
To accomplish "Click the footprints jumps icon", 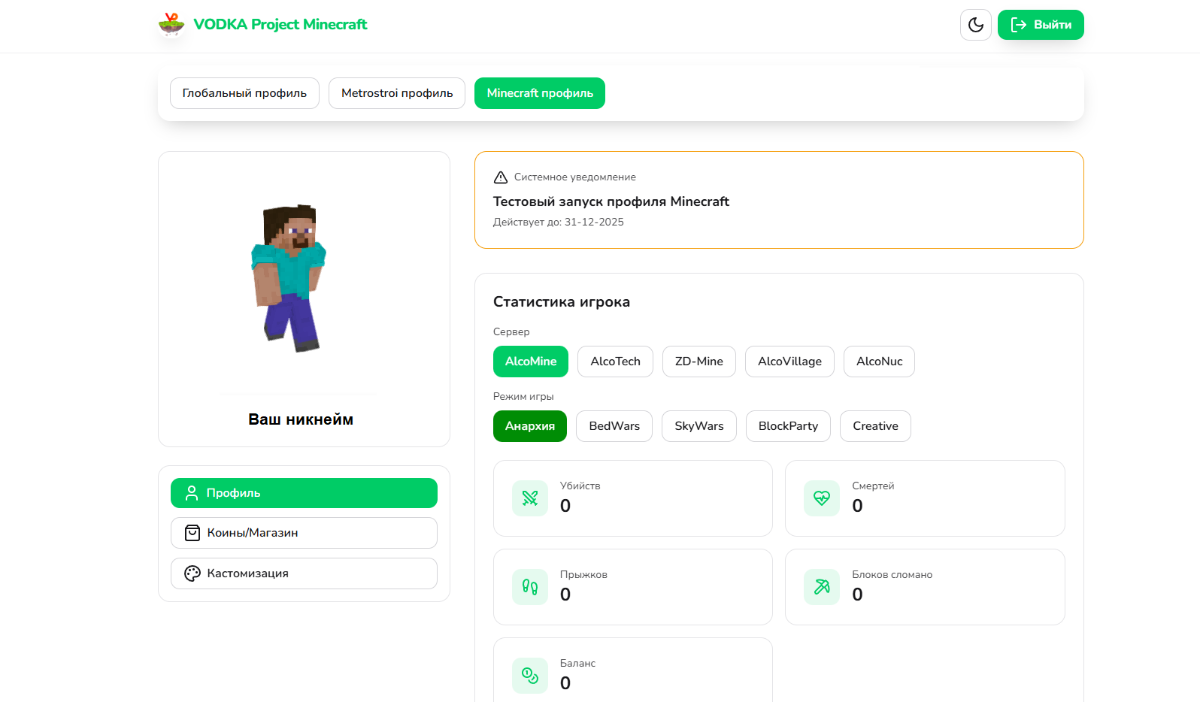I will click(529, 587).
